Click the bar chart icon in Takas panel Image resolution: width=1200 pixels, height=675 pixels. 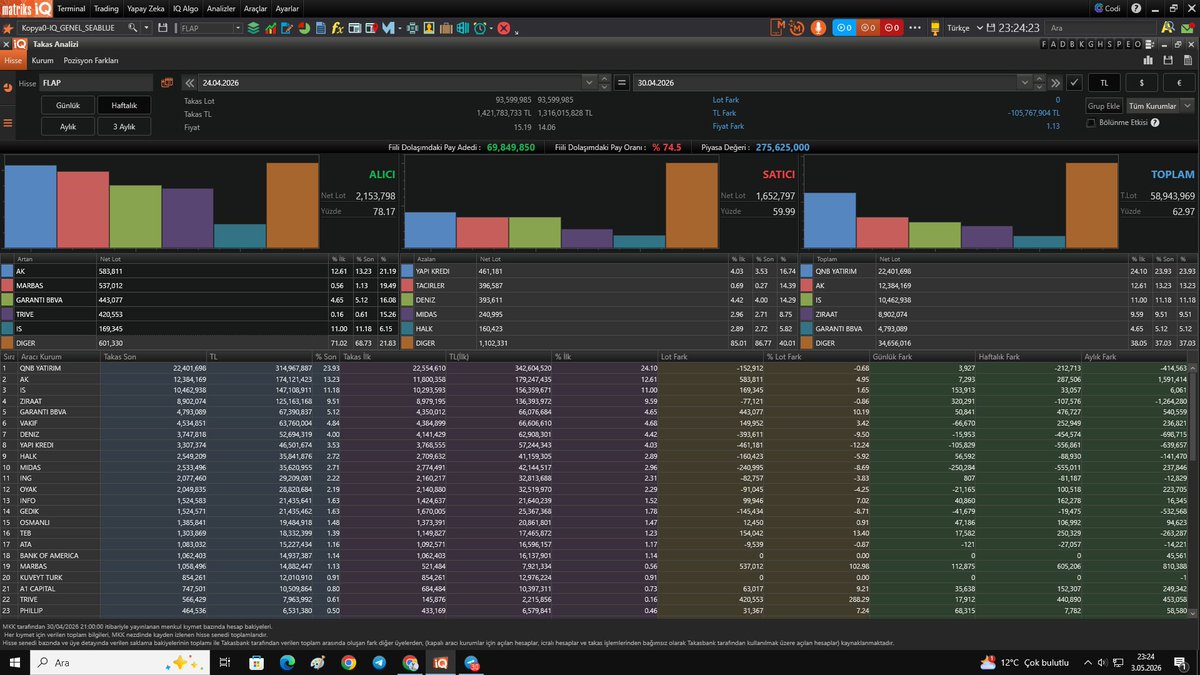tap(1148, 61)
